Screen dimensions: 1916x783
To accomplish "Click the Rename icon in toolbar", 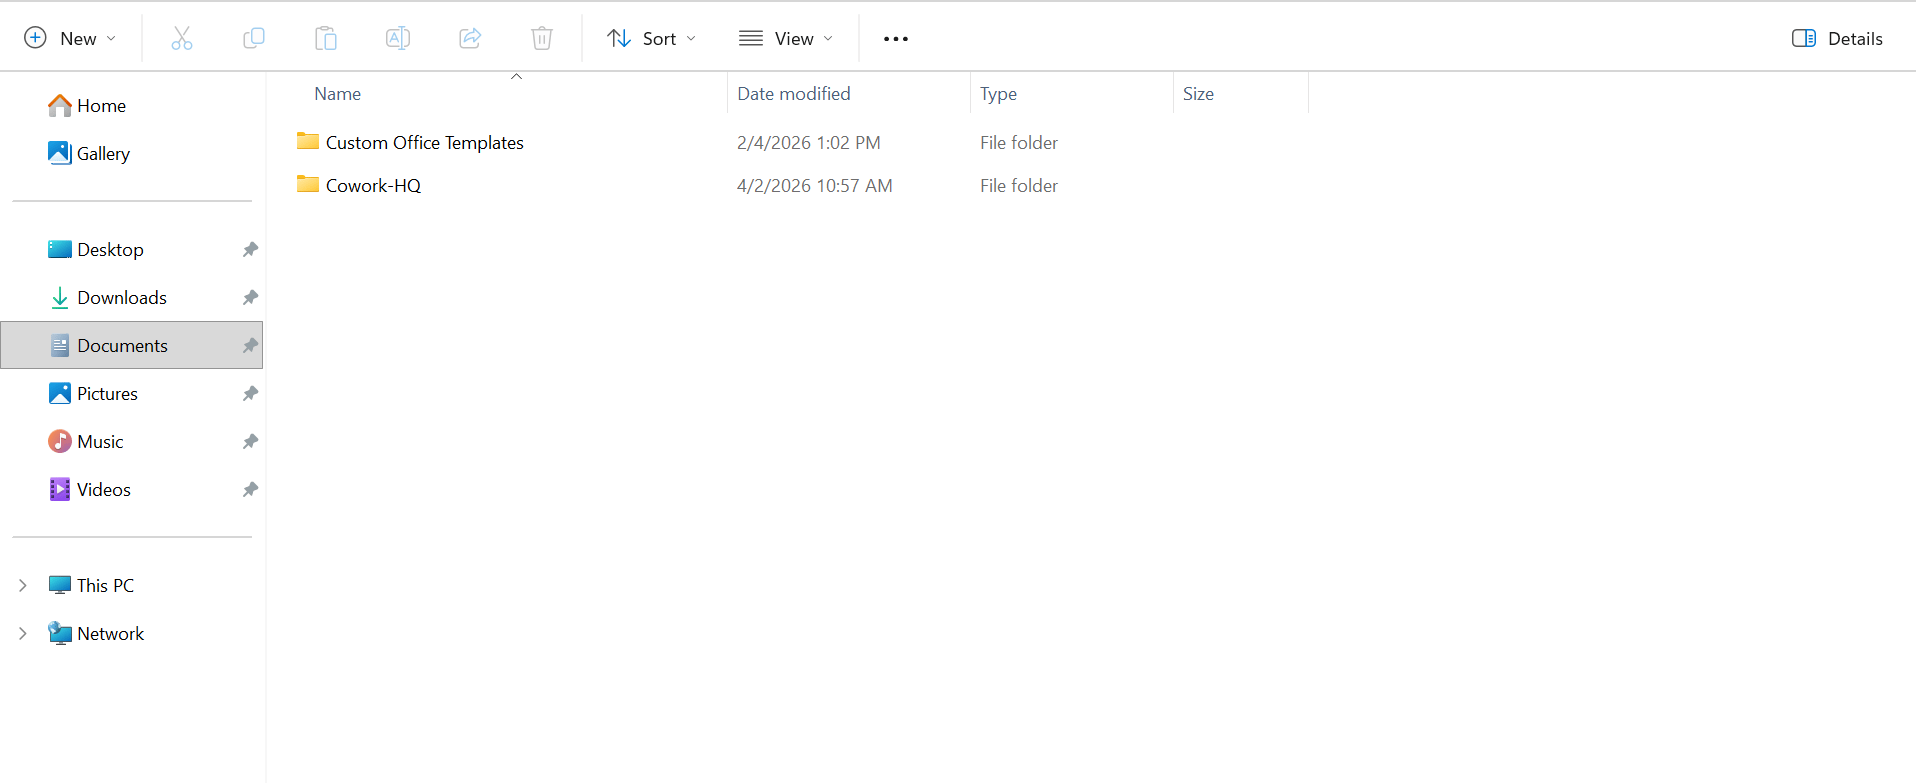I will pos(398,38).
